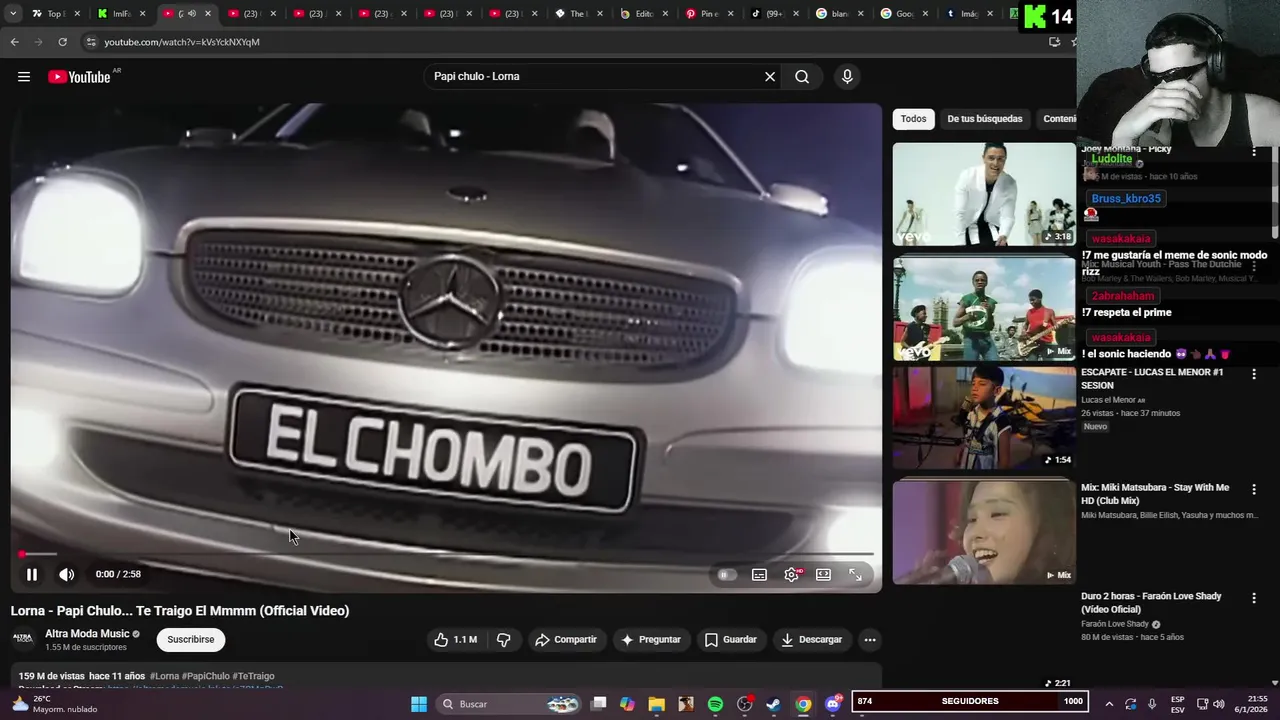
Task: Click the #Lorna hashtag in description
Action: [x=165, y=676]
